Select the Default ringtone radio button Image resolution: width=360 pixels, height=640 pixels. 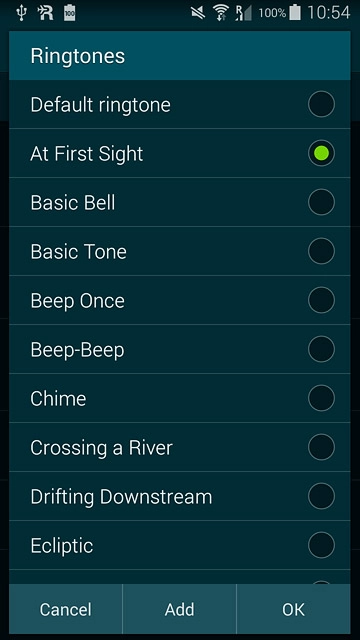tap(321, 104)
